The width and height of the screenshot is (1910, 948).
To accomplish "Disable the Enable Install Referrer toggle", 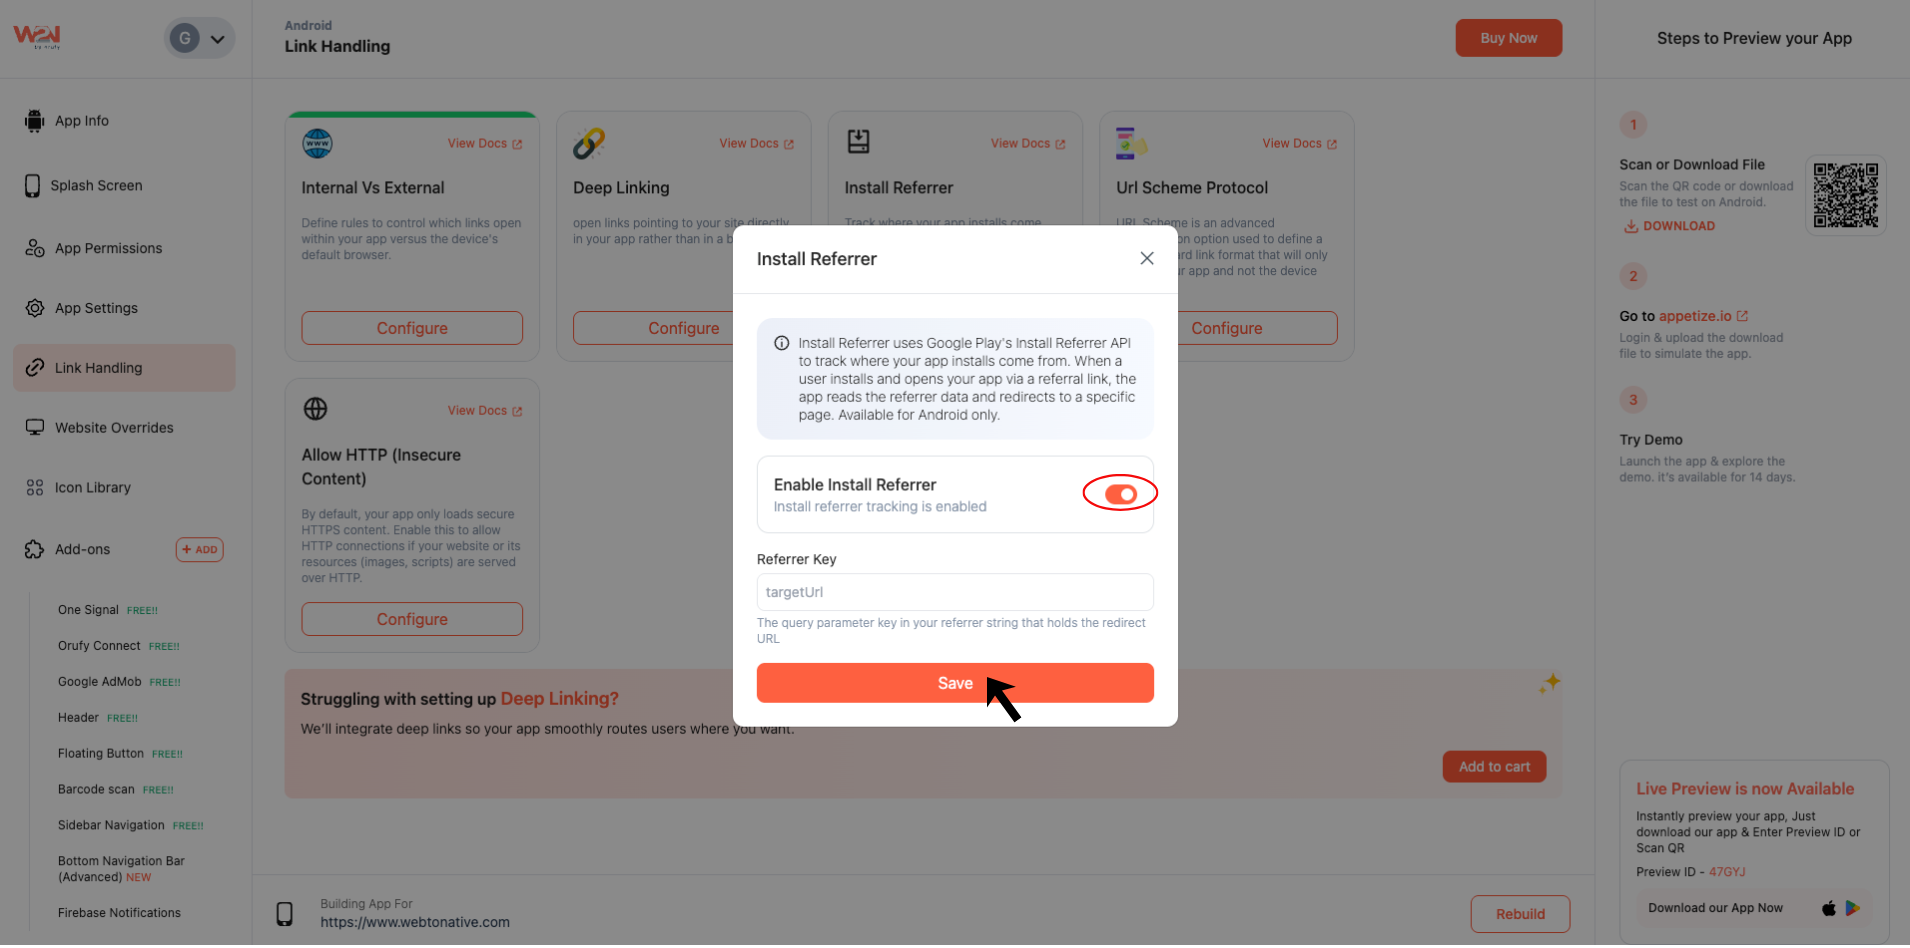I will 1119,493.
